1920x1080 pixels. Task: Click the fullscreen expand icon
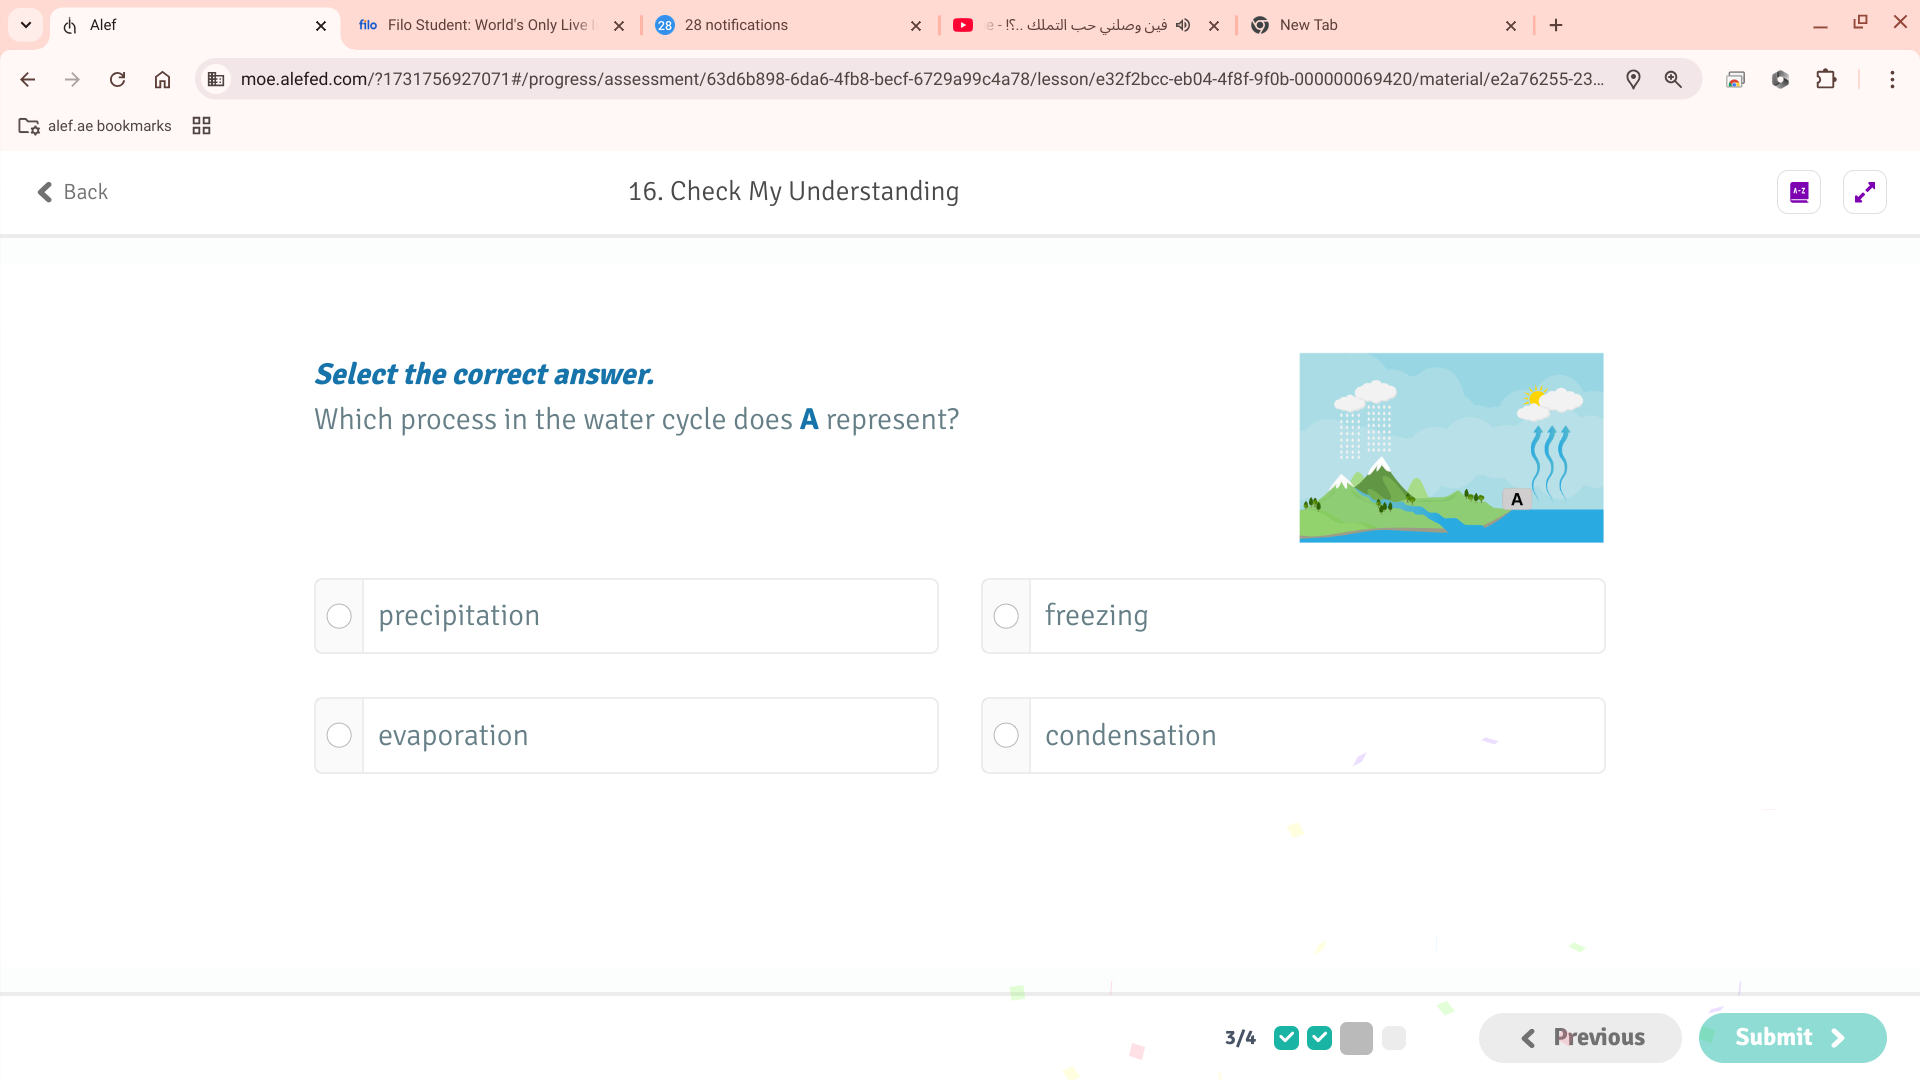pos(1864,192)
